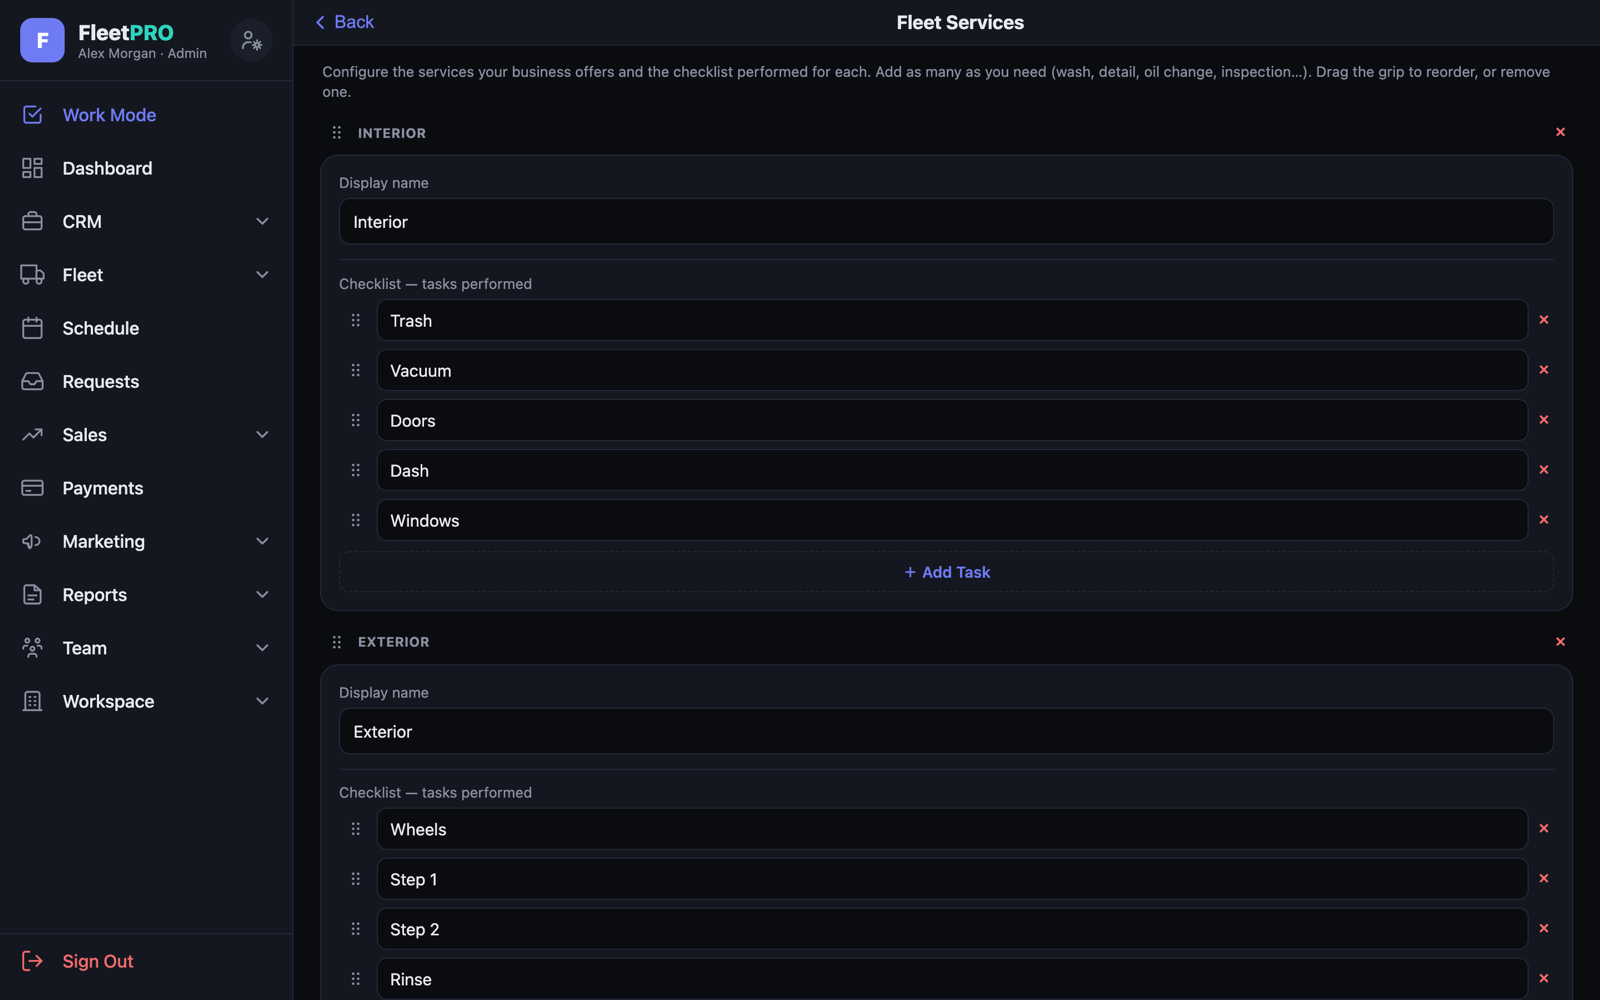Grab the EXTERIOR section drag grip

click(x=337, y=642)
